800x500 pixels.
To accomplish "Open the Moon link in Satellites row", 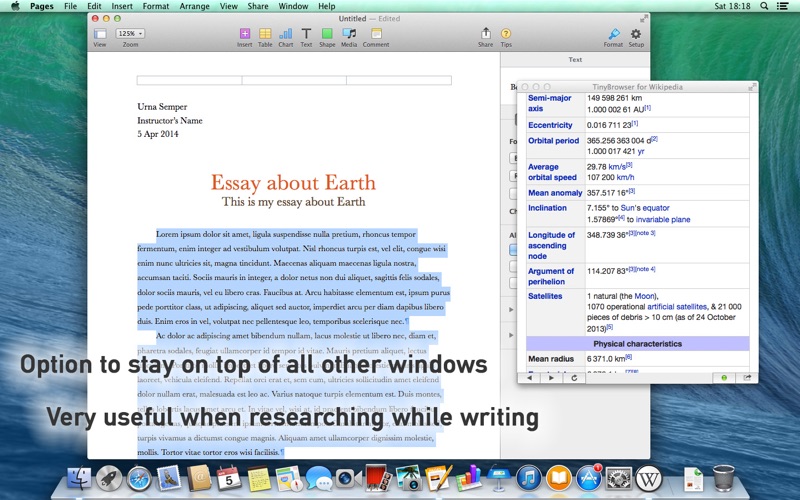I will [x=644, y=296].
